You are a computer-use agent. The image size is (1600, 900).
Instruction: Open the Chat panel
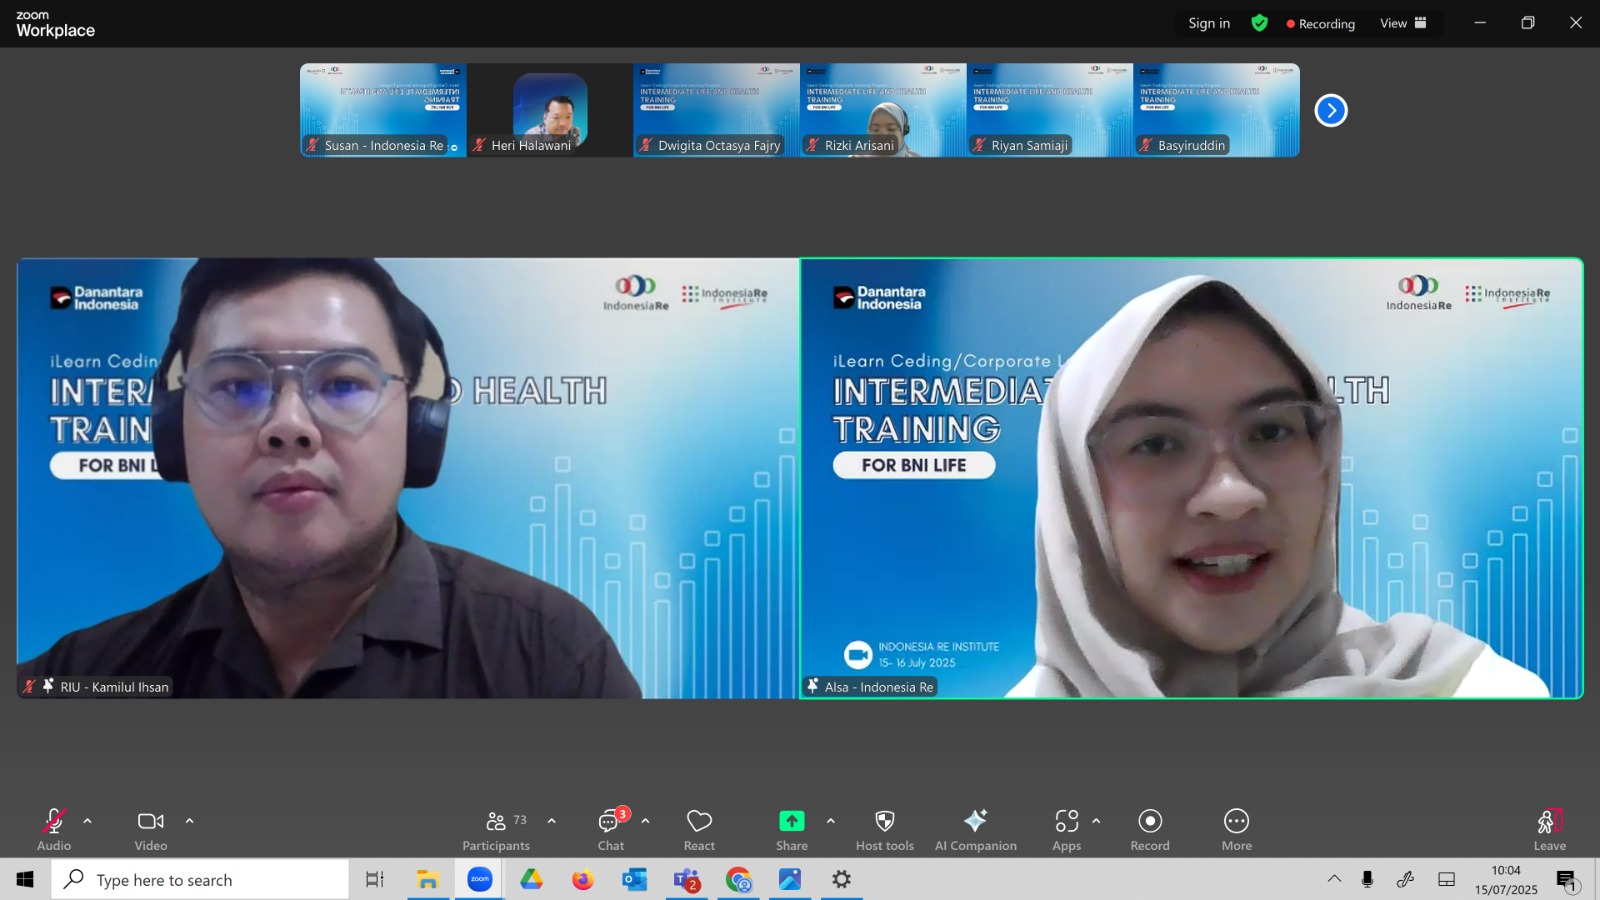(611, 830)
